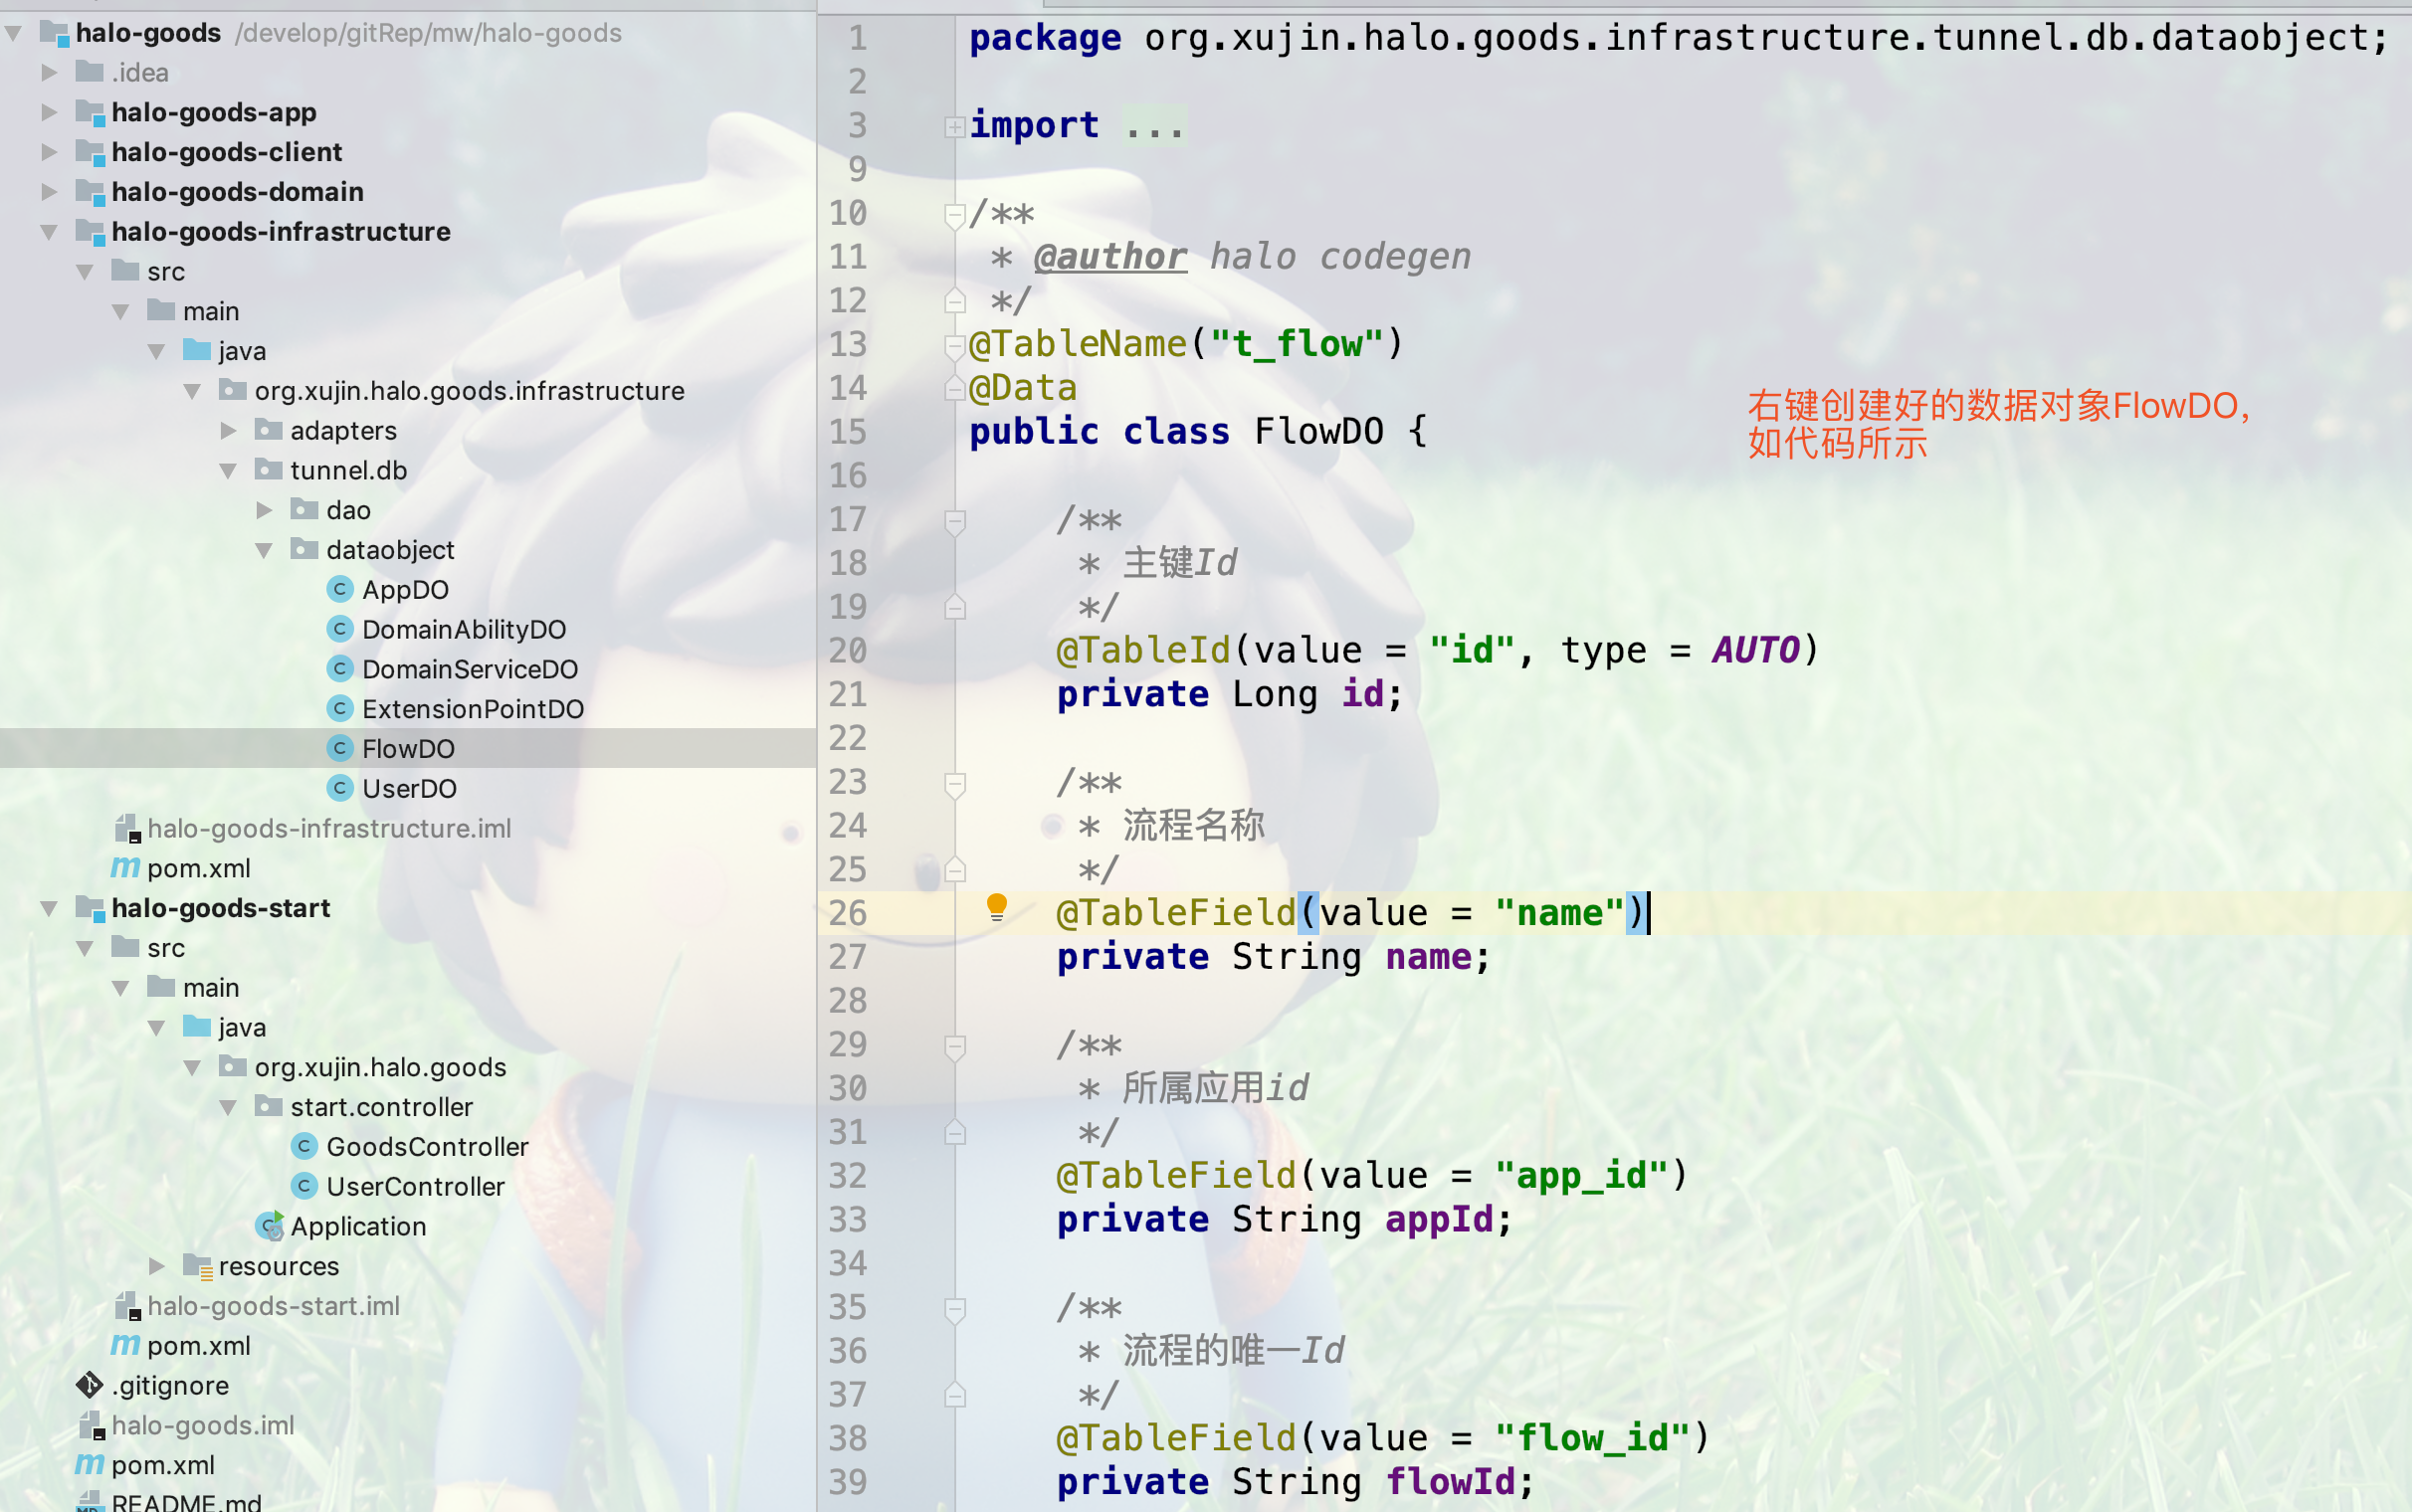
Task: Click the adapters package folder icon
Action: [x=268, y=430]
